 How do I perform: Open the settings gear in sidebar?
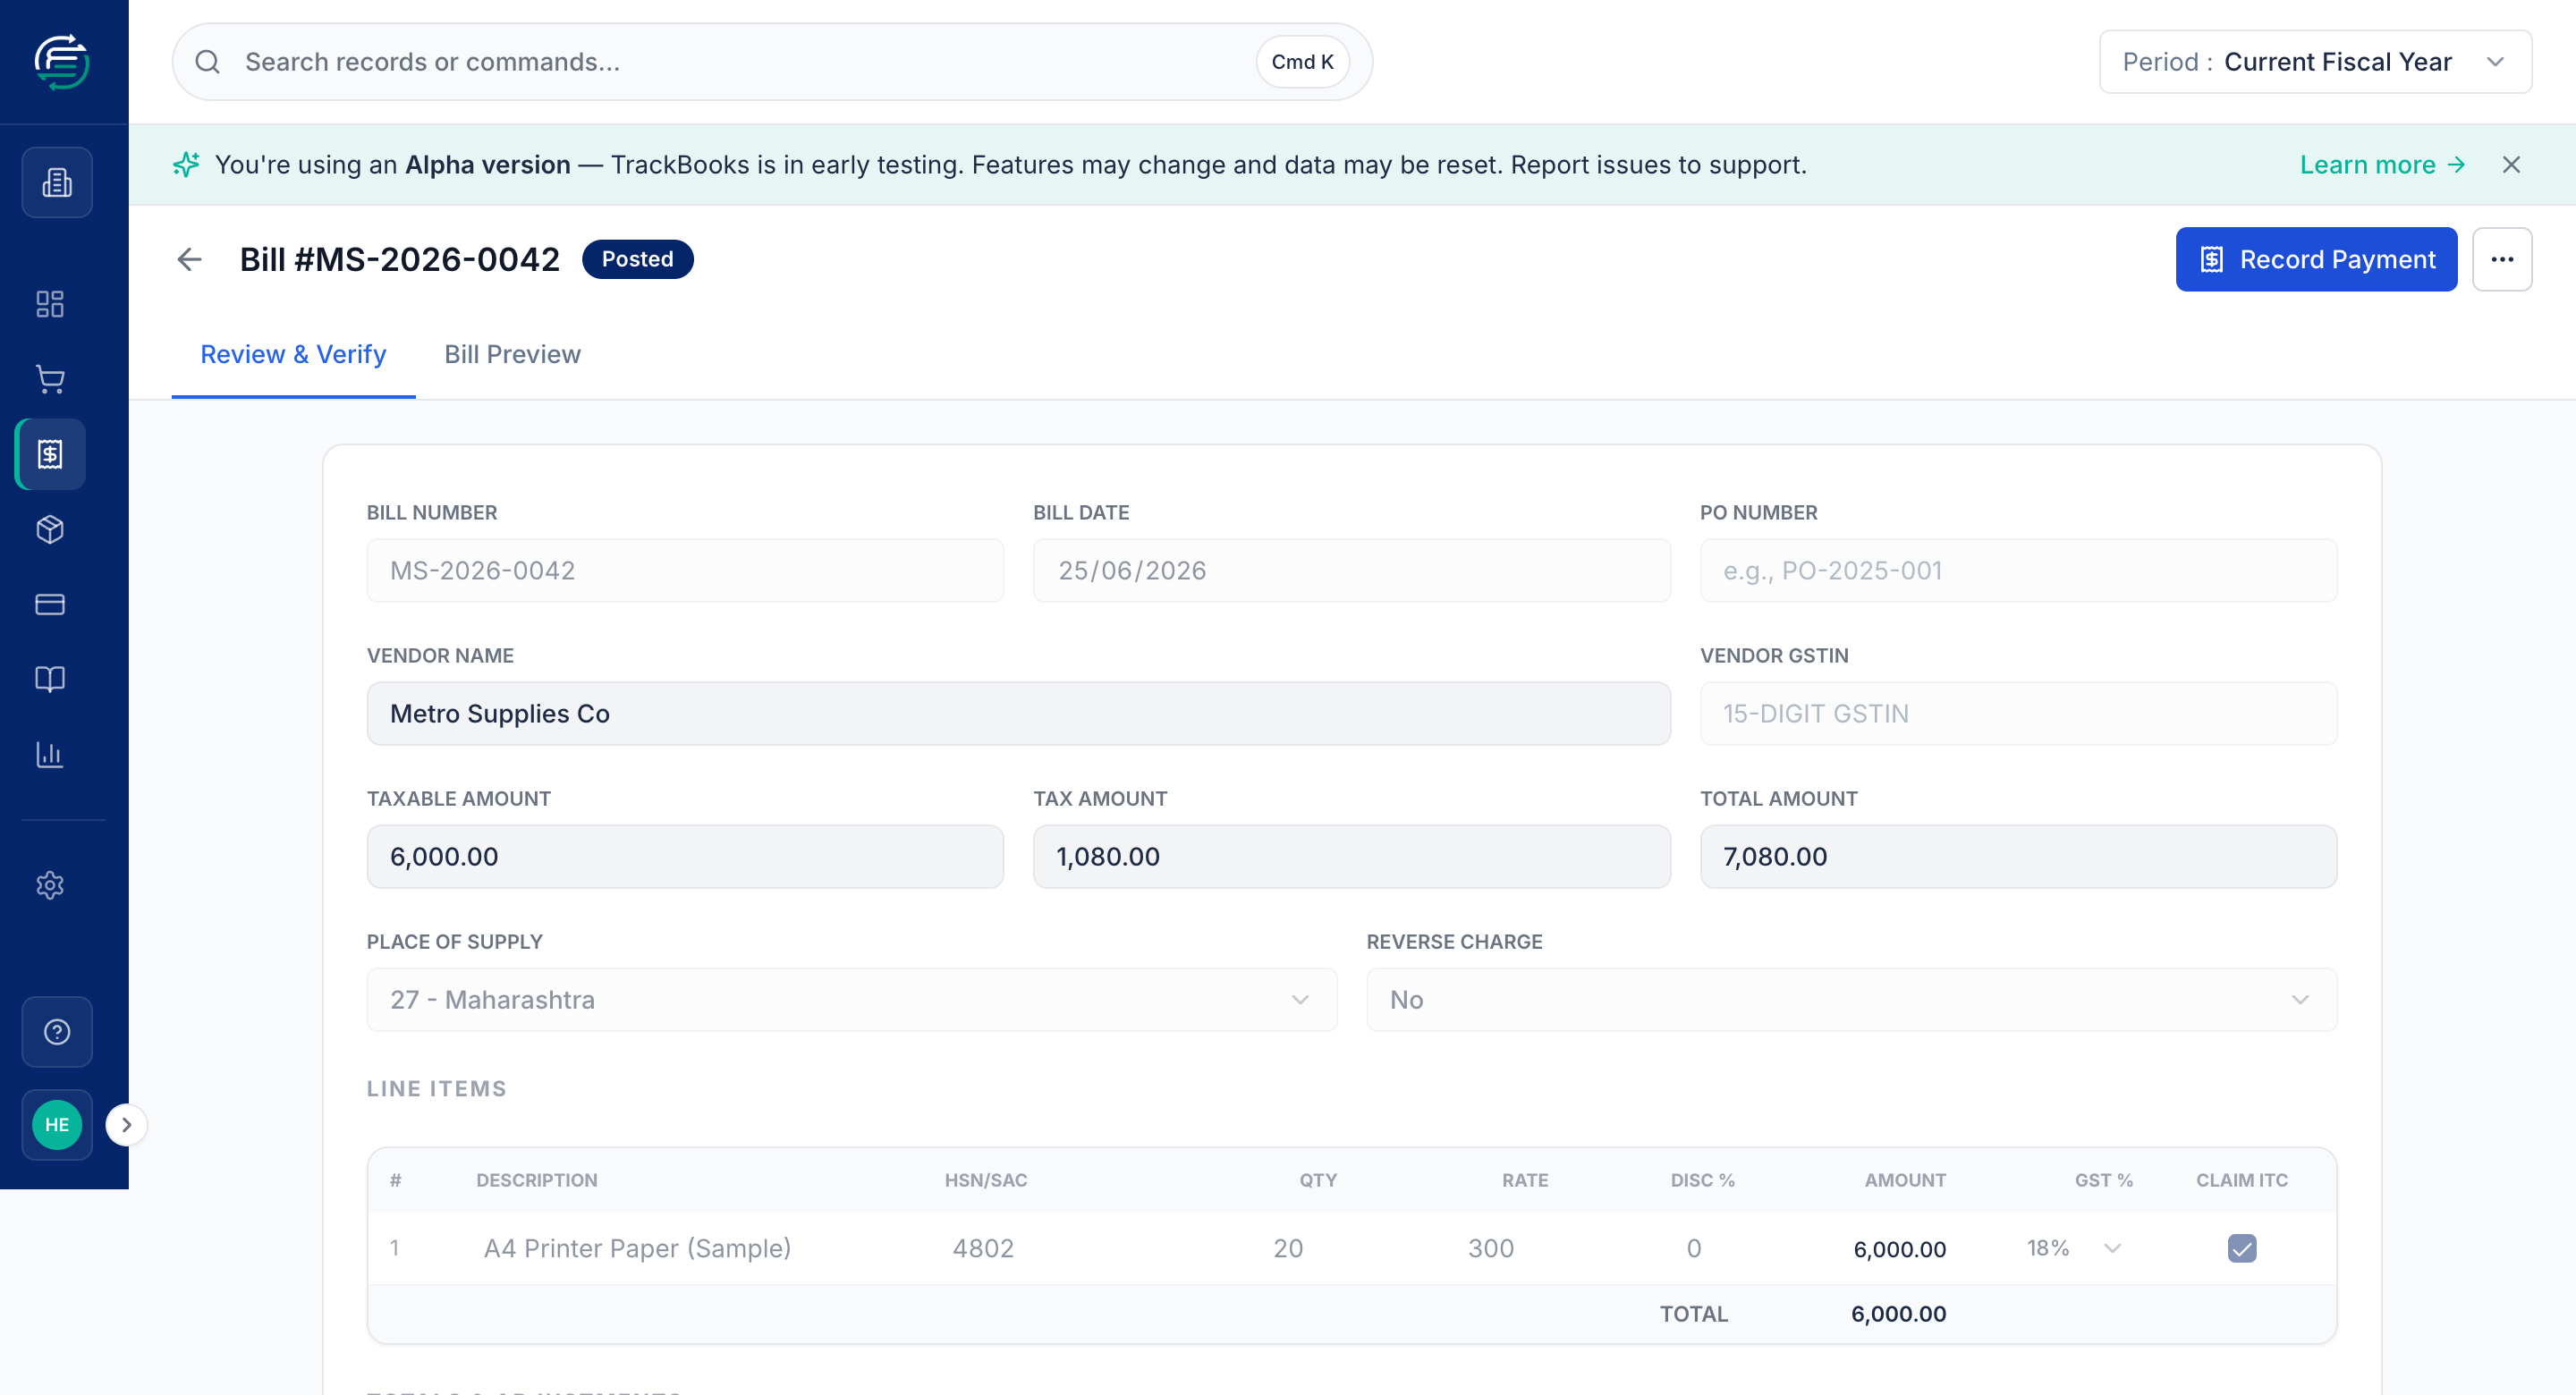[x=50, y=885]
